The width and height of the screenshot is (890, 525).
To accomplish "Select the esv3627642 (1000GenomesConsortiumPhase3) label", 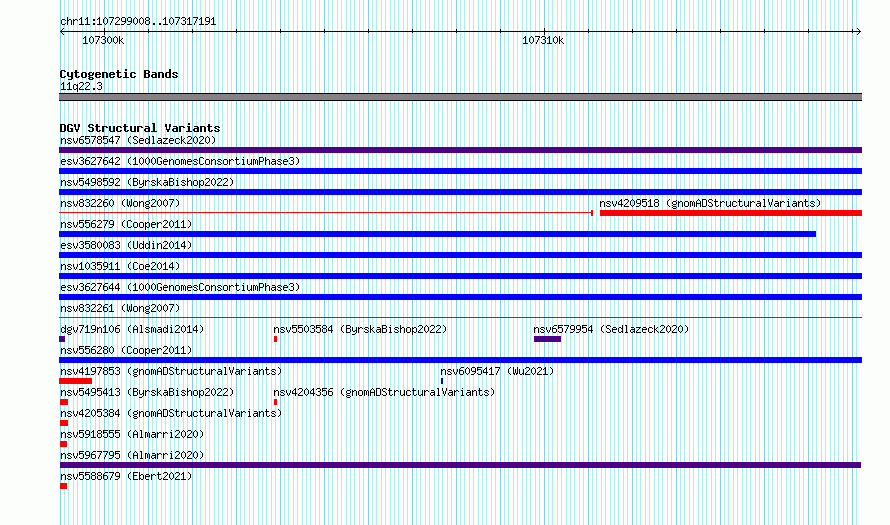I will 180,161.
